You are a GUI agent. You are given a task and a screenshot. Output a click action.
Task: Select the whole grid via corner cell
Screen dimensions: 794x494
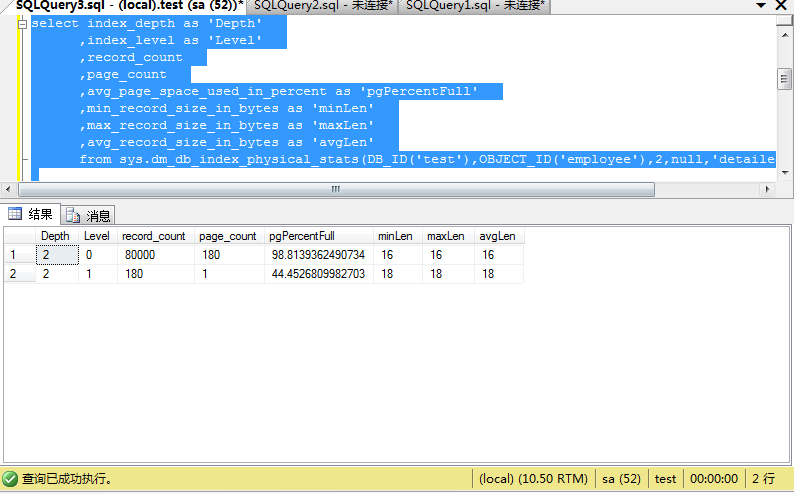pos(20,236)
